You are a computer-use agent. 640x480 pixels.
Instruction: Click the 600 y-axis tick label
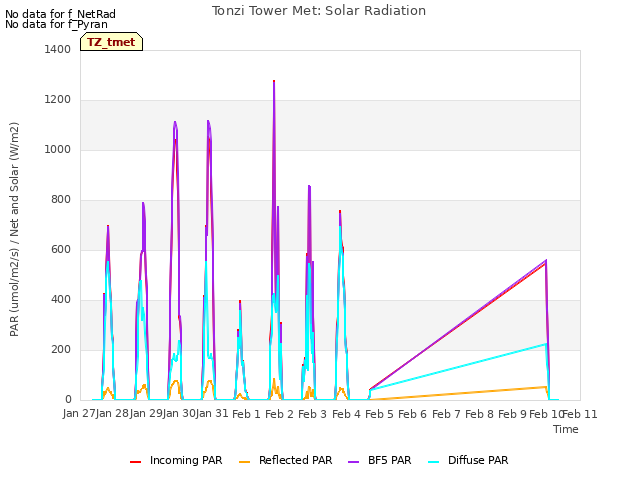pos(61,249)
